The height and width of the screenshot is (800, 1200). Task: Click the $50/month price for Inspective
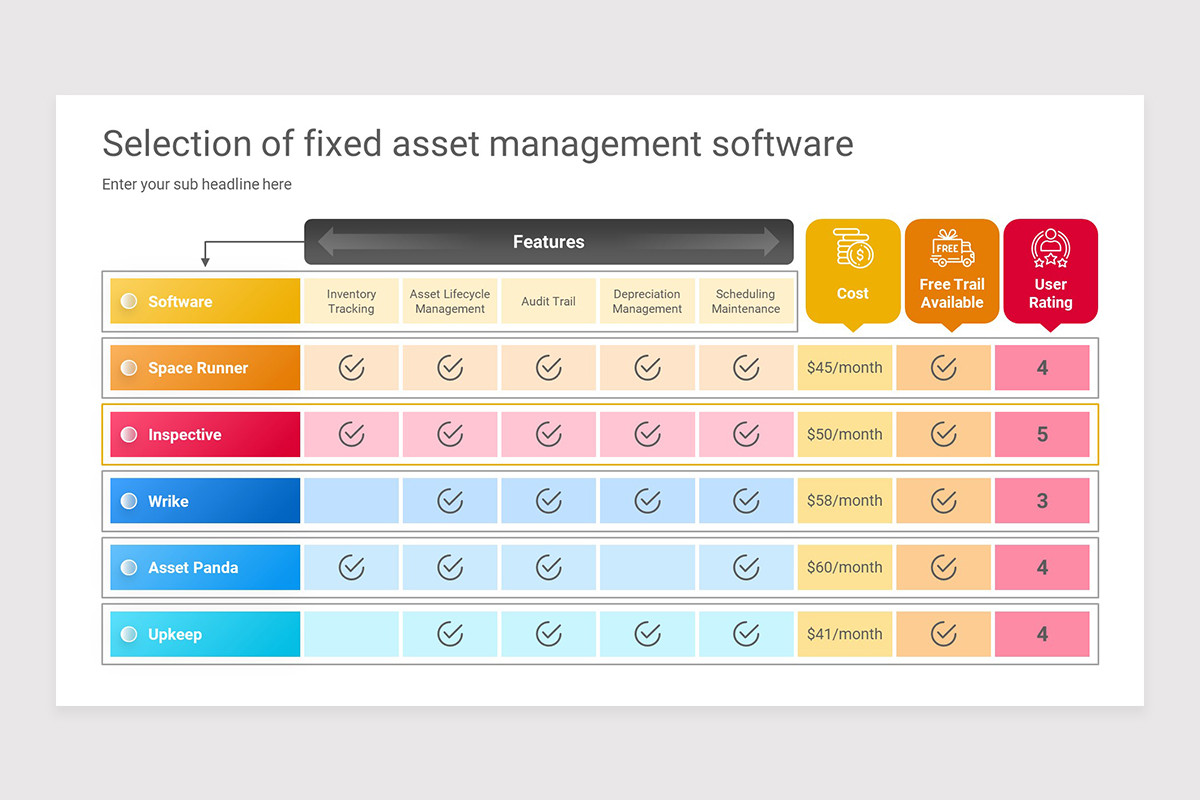[844, 434]
